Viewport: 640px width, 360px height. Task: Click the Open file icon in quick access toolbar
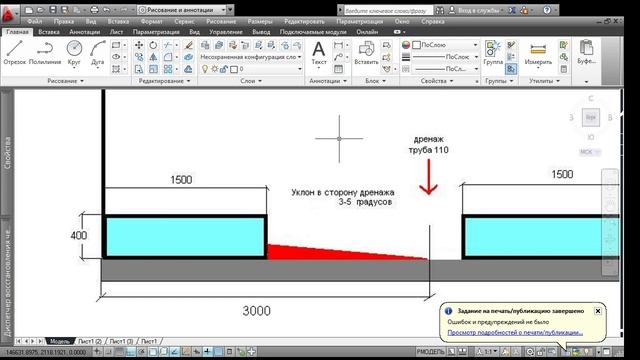point(40,10)
